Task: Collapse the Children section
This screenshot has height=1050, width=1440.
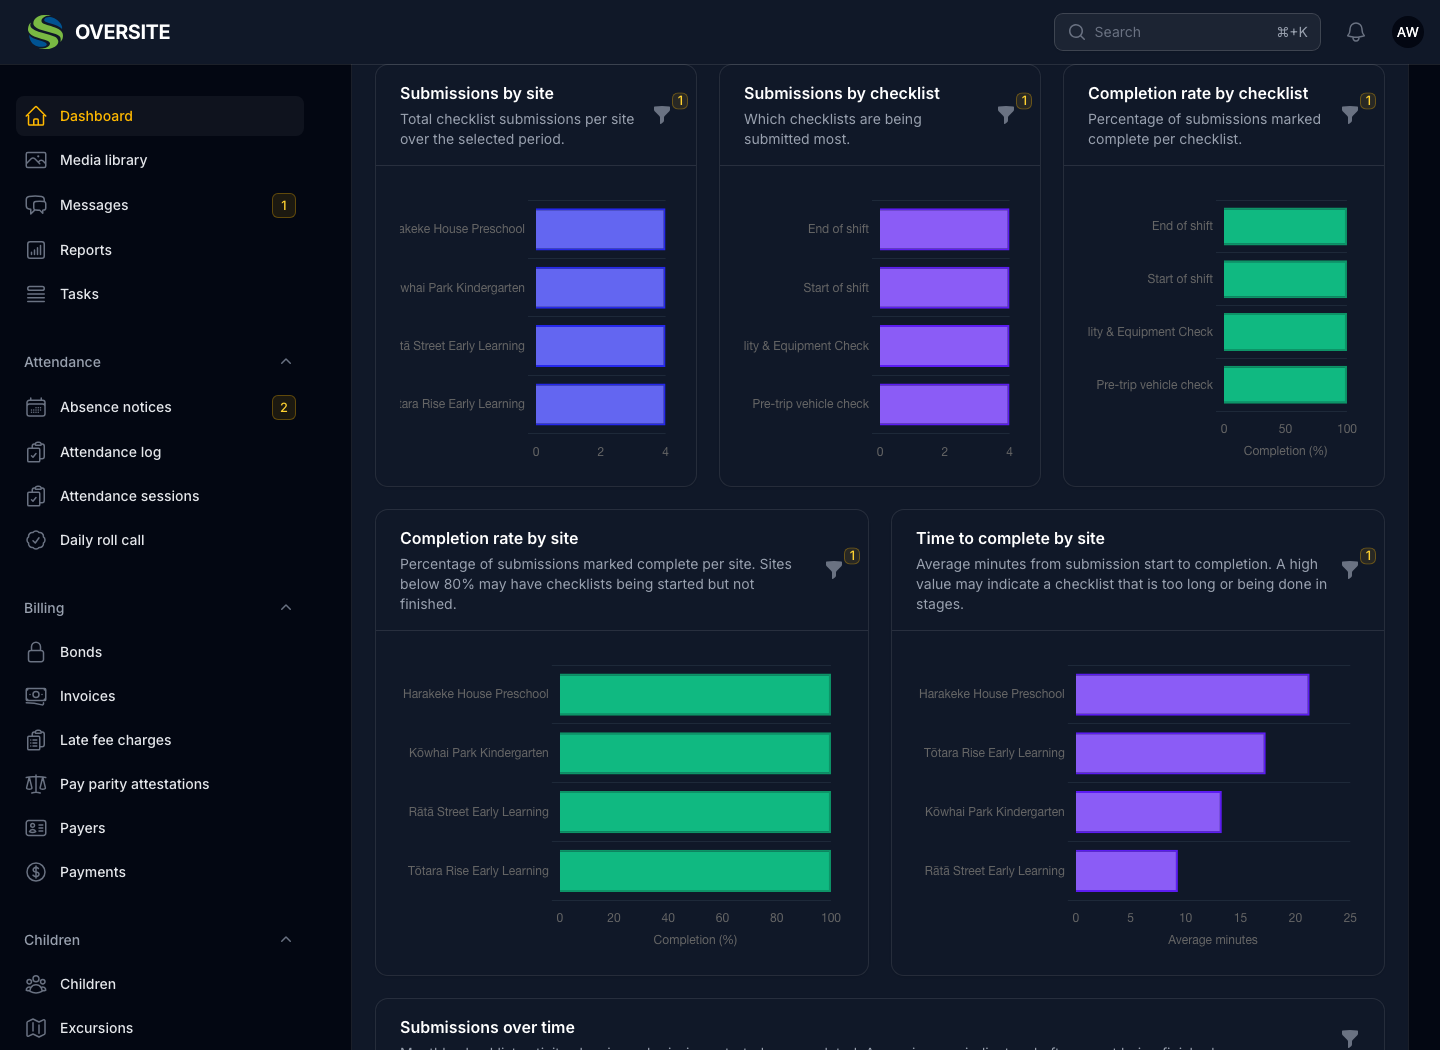Action: (x=286, y=940)
